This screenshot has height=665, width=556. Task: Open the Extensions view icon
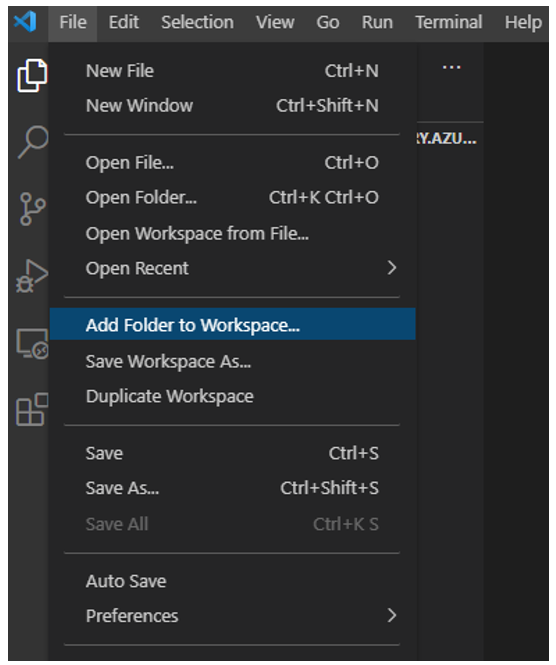(32, 410)
